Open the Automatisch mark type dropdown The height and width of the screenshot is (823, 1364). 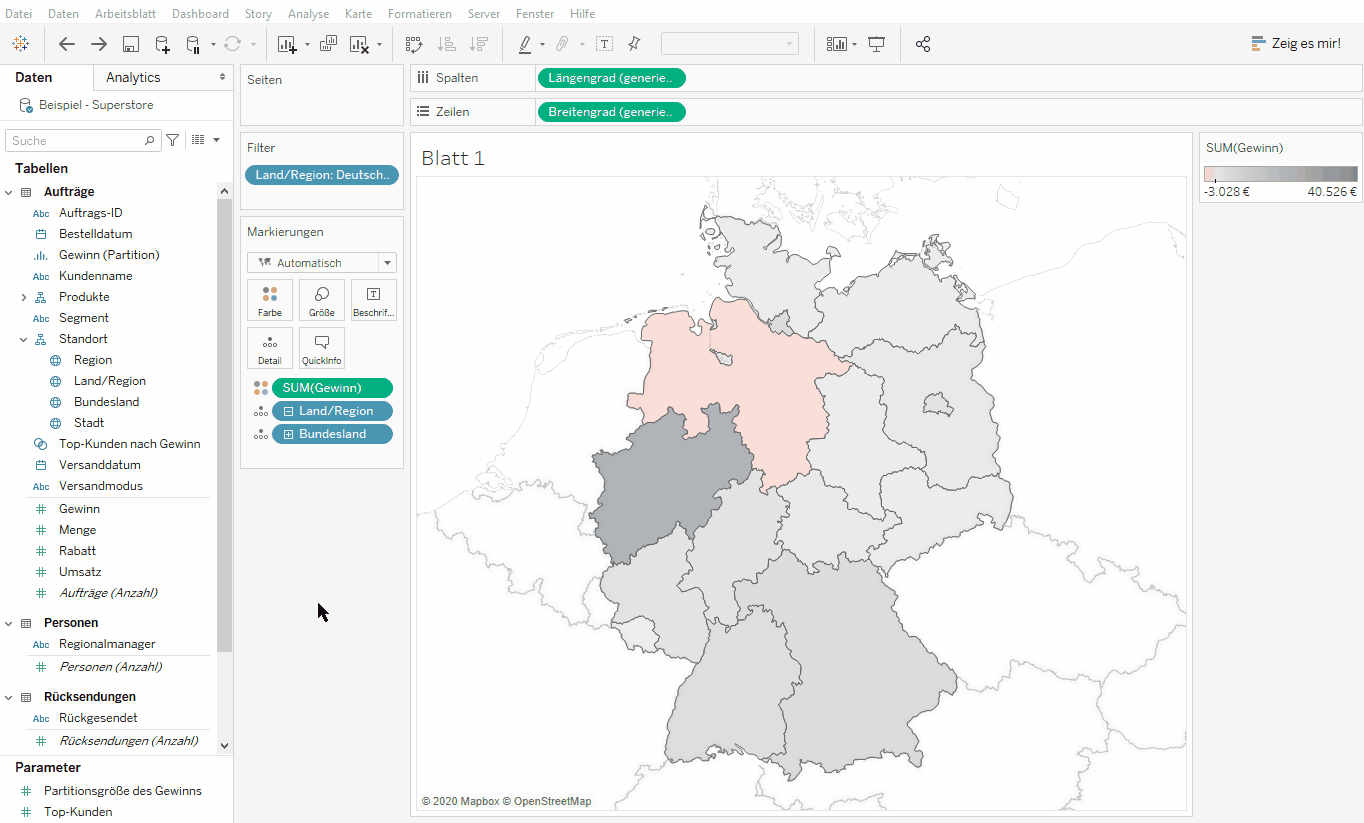pos(386,262)
